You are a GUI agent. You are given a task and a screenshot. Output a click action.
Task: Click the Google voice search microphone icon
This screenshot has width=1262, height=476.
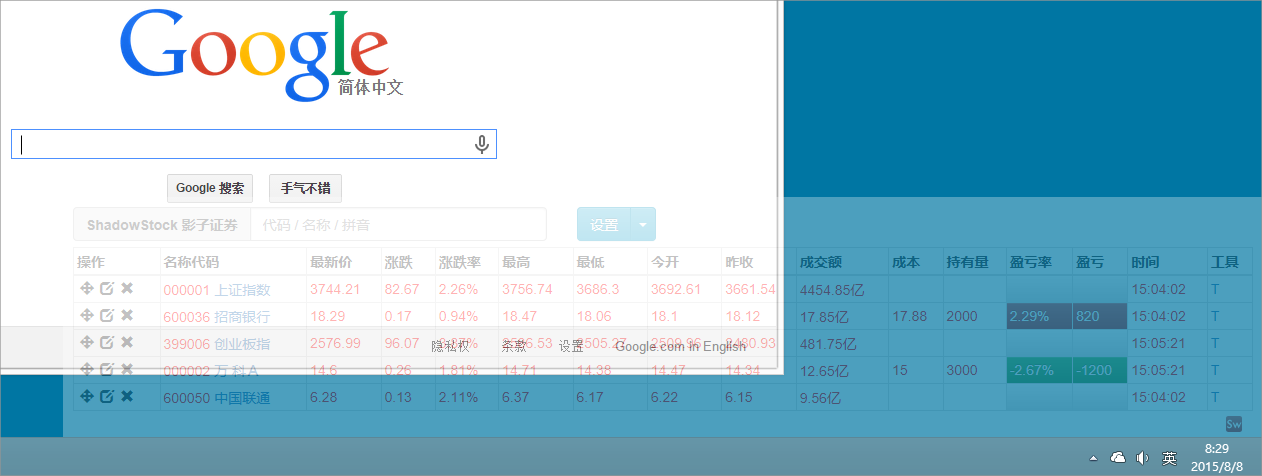pyautogui.click(x=482, y=145)
